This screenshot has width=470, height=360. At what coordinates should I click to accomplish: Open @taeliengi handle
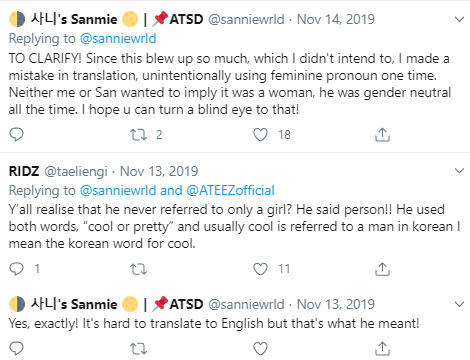coord(76,172)
